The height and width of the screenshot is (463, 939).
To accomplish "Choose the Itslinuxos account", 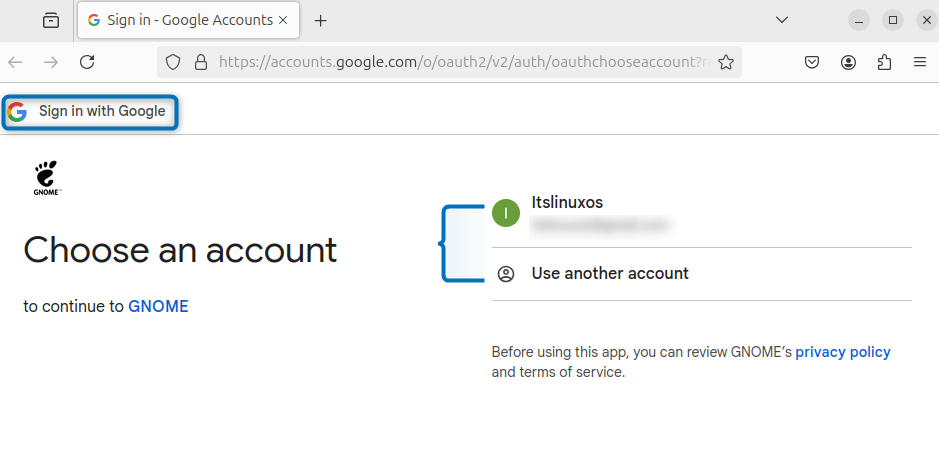I will [x=701, y=214].
